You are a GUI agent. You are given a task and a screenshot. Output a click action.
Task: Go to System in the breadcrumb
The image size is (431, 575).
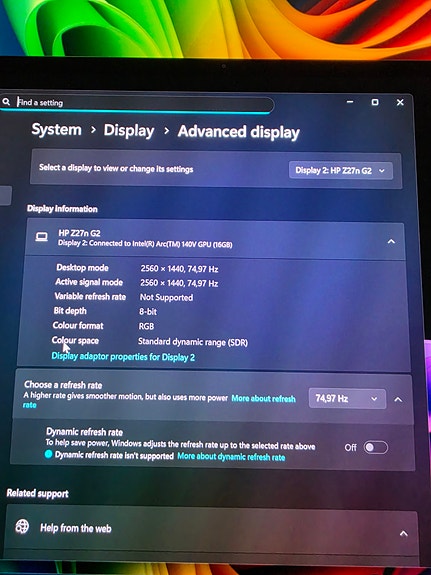pos(56,129)
